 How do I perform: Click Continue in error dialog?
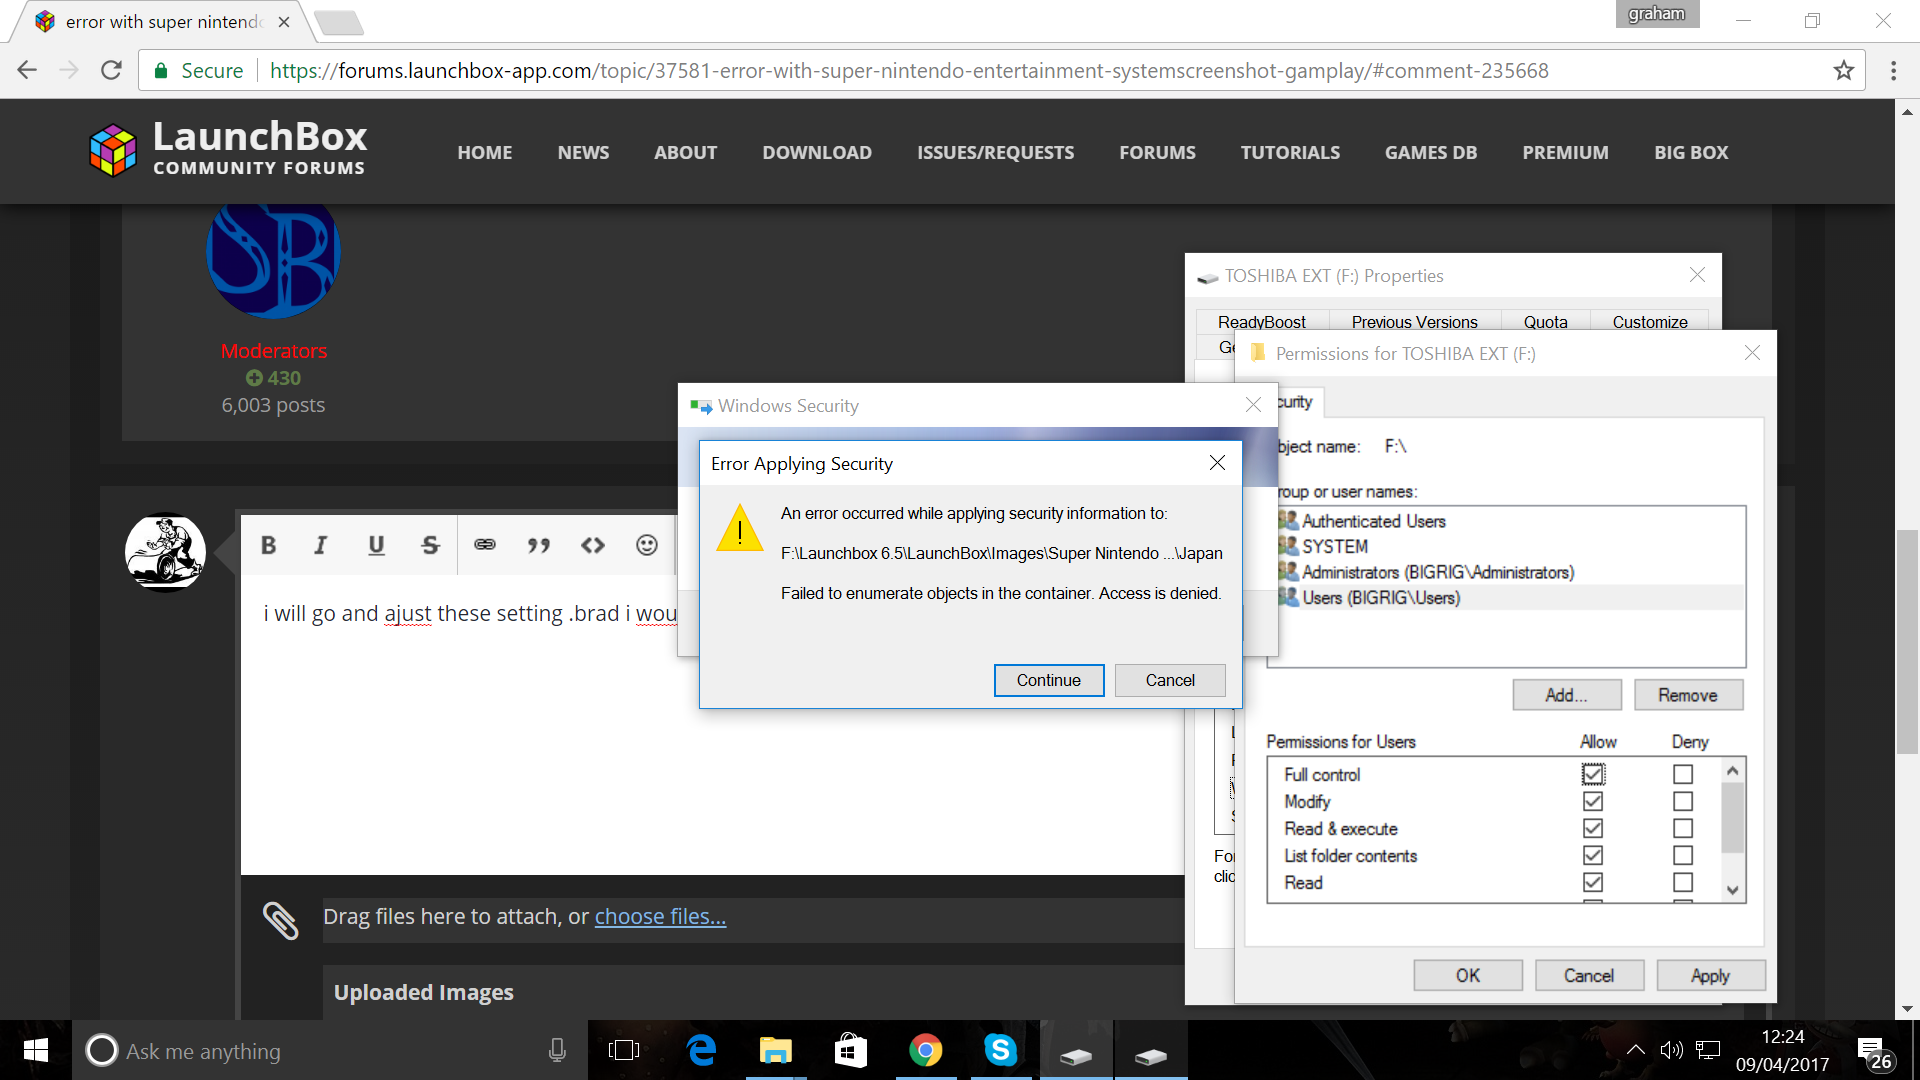(1049, 680)
